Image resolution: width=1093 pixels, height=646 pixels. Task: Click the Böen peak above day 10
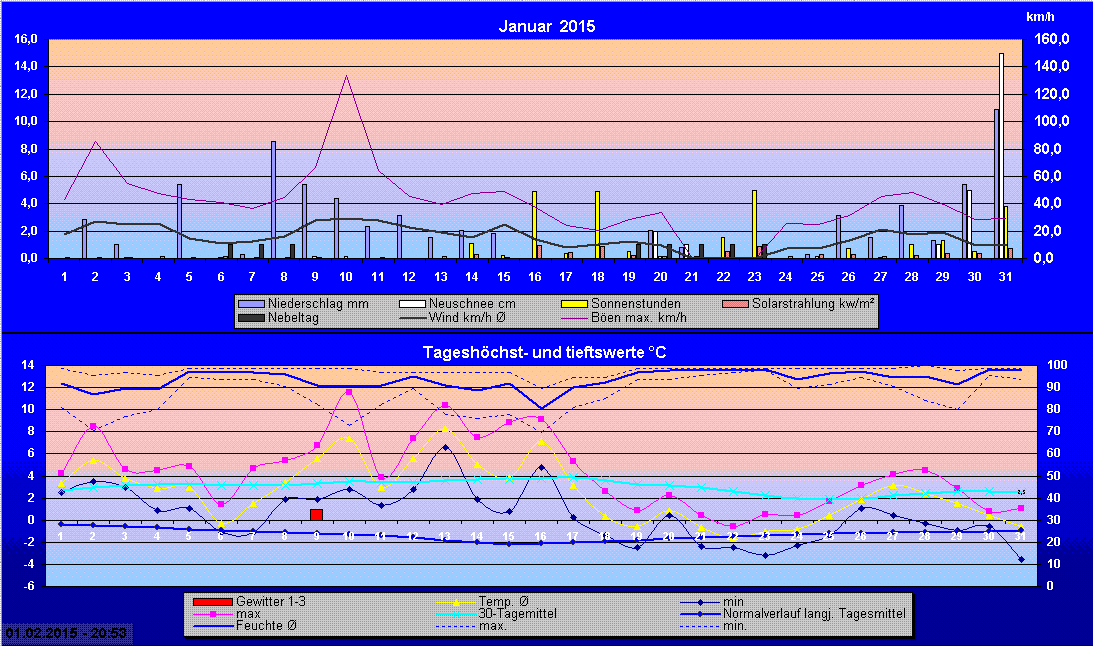pos(347,76)
